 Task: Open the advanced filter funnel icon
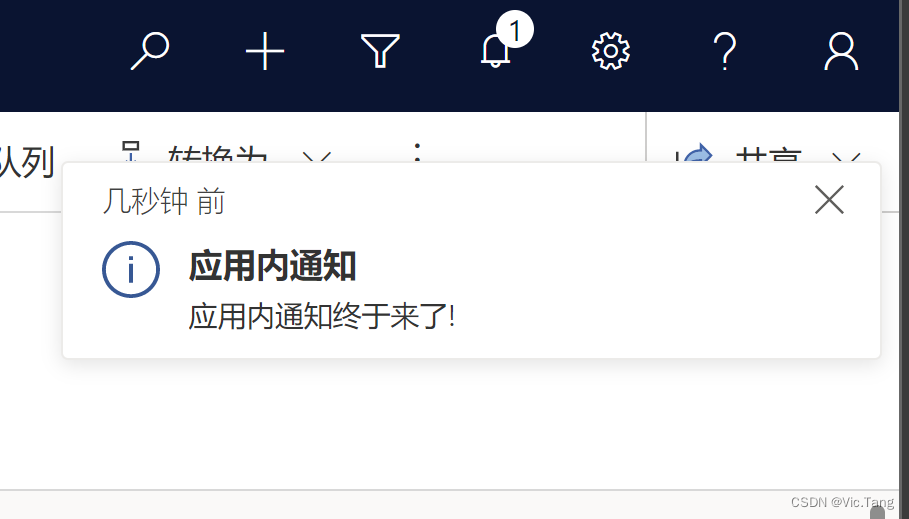[380, 51]
